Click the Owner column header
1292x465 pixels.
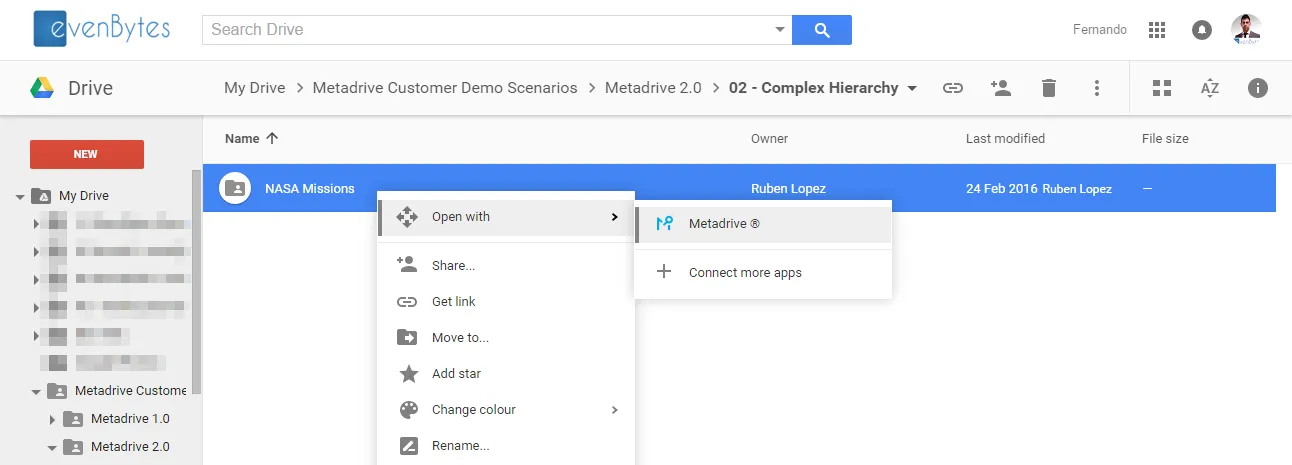coord(770,139)
